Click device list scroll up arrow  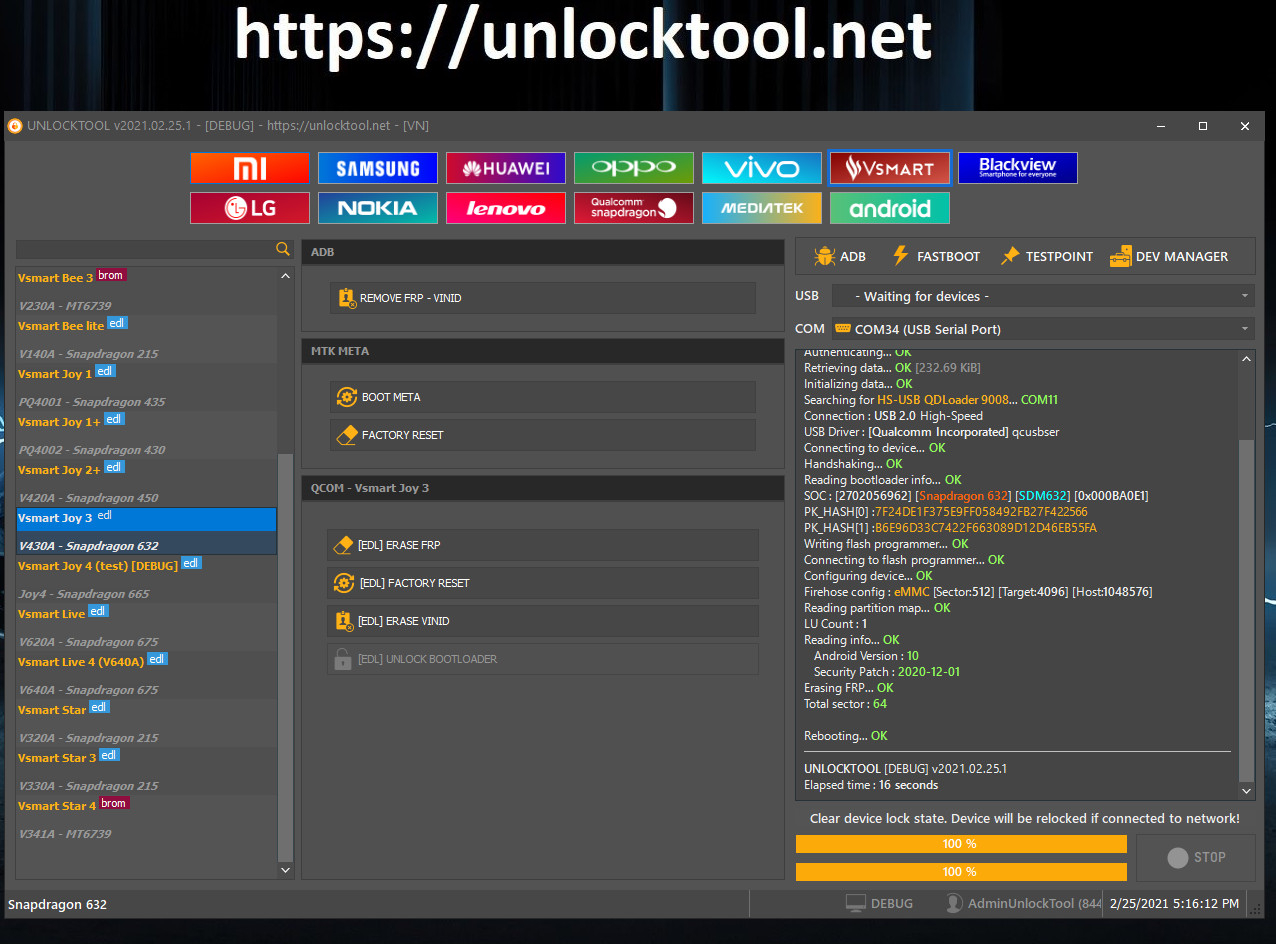click(285, 276)
